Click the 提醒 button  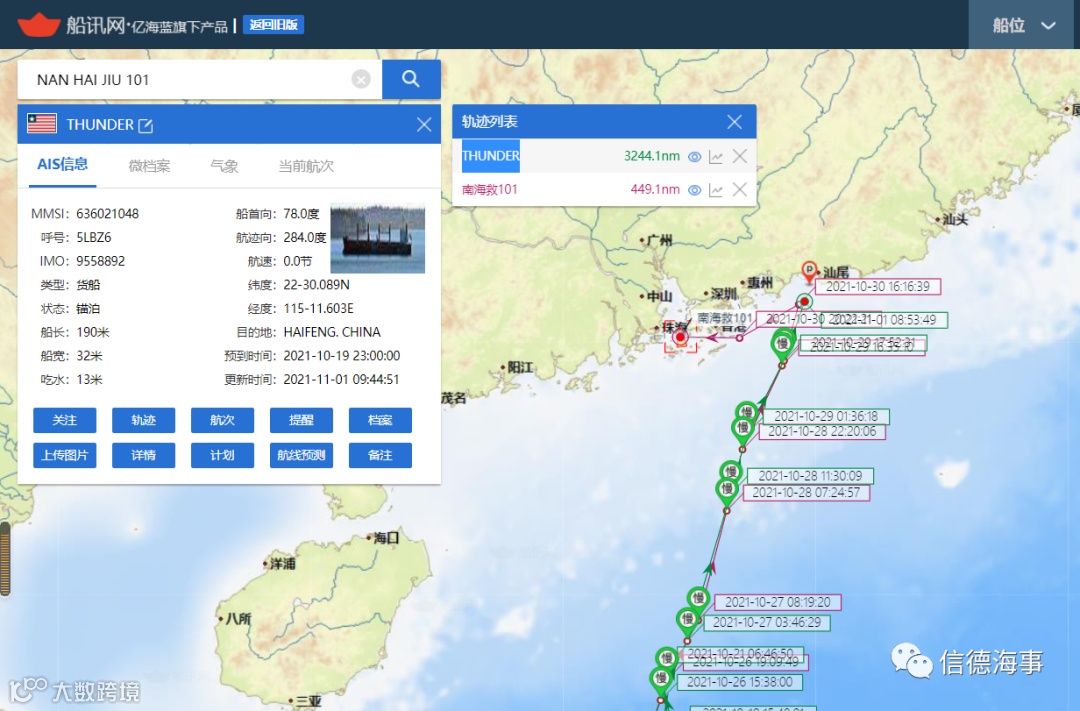[x=302, y=420]
